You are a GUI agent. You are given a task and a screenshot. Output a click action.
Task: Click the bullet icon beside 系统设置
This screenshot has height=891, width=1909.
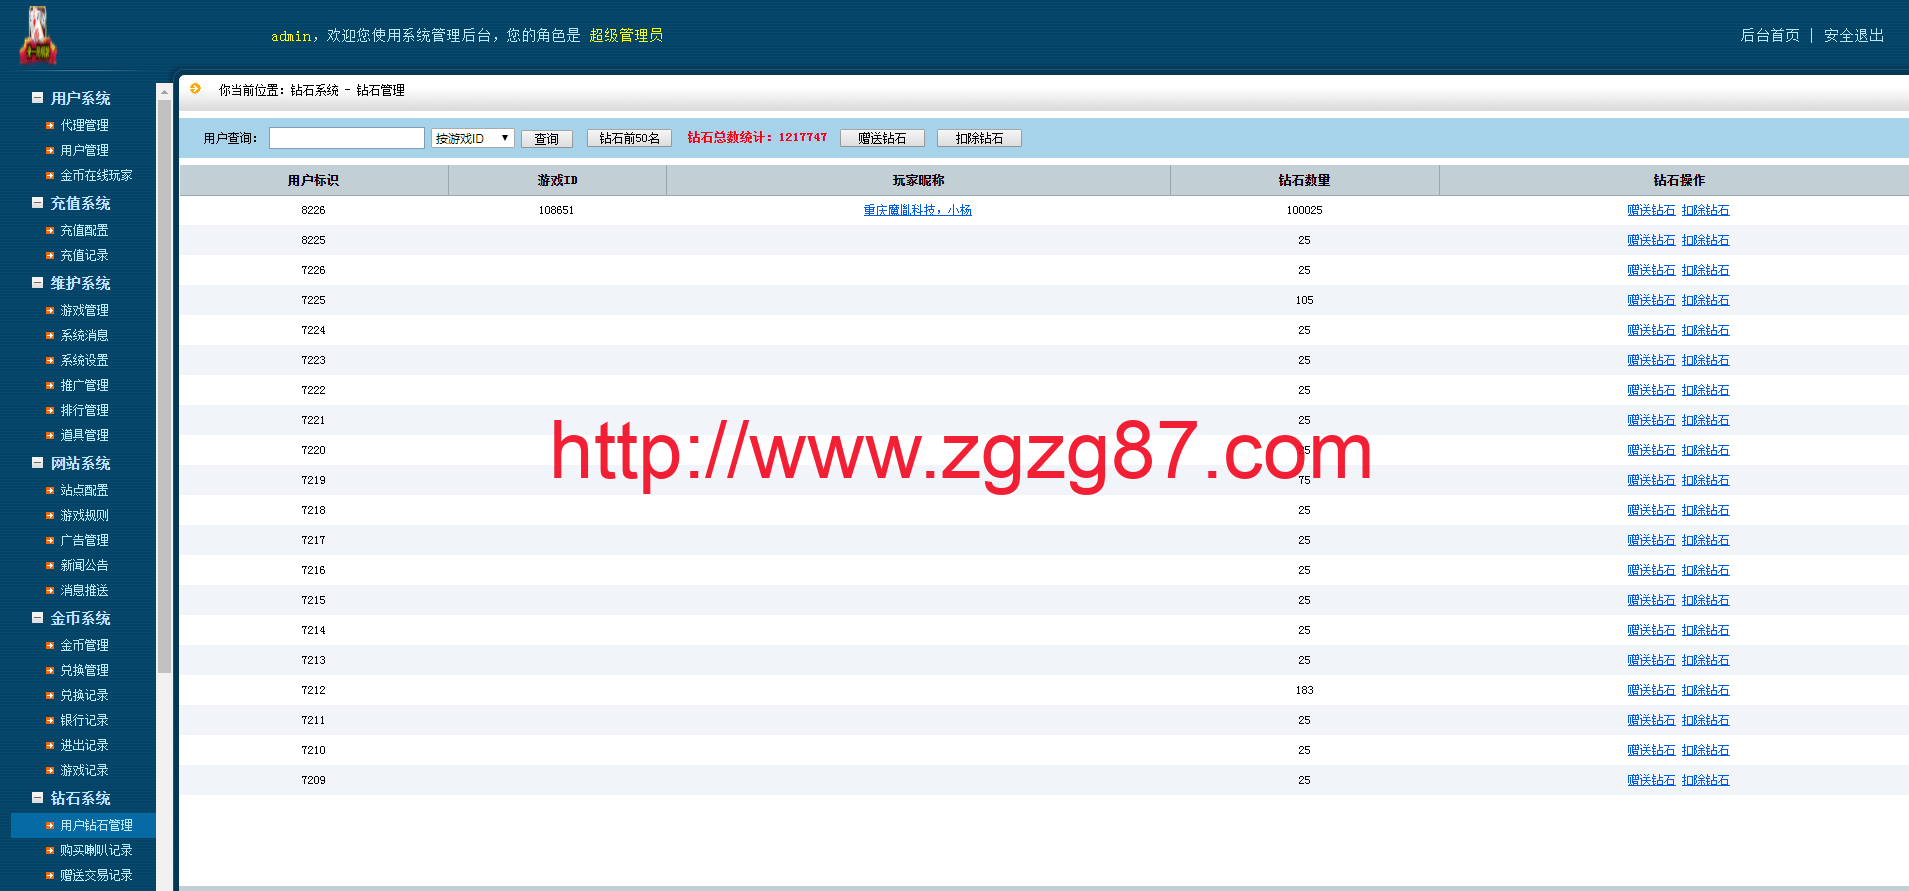tap(50, 360)
